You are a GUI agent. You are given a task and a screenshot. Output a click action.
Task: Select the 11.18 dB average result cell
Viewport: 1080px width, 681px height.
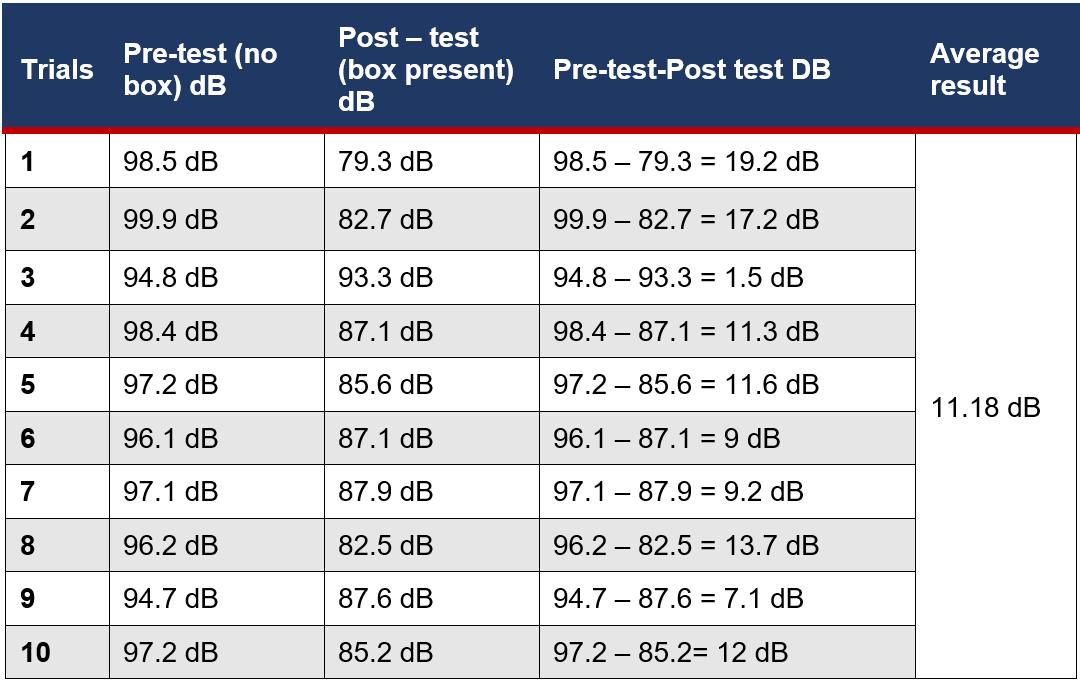986,408
